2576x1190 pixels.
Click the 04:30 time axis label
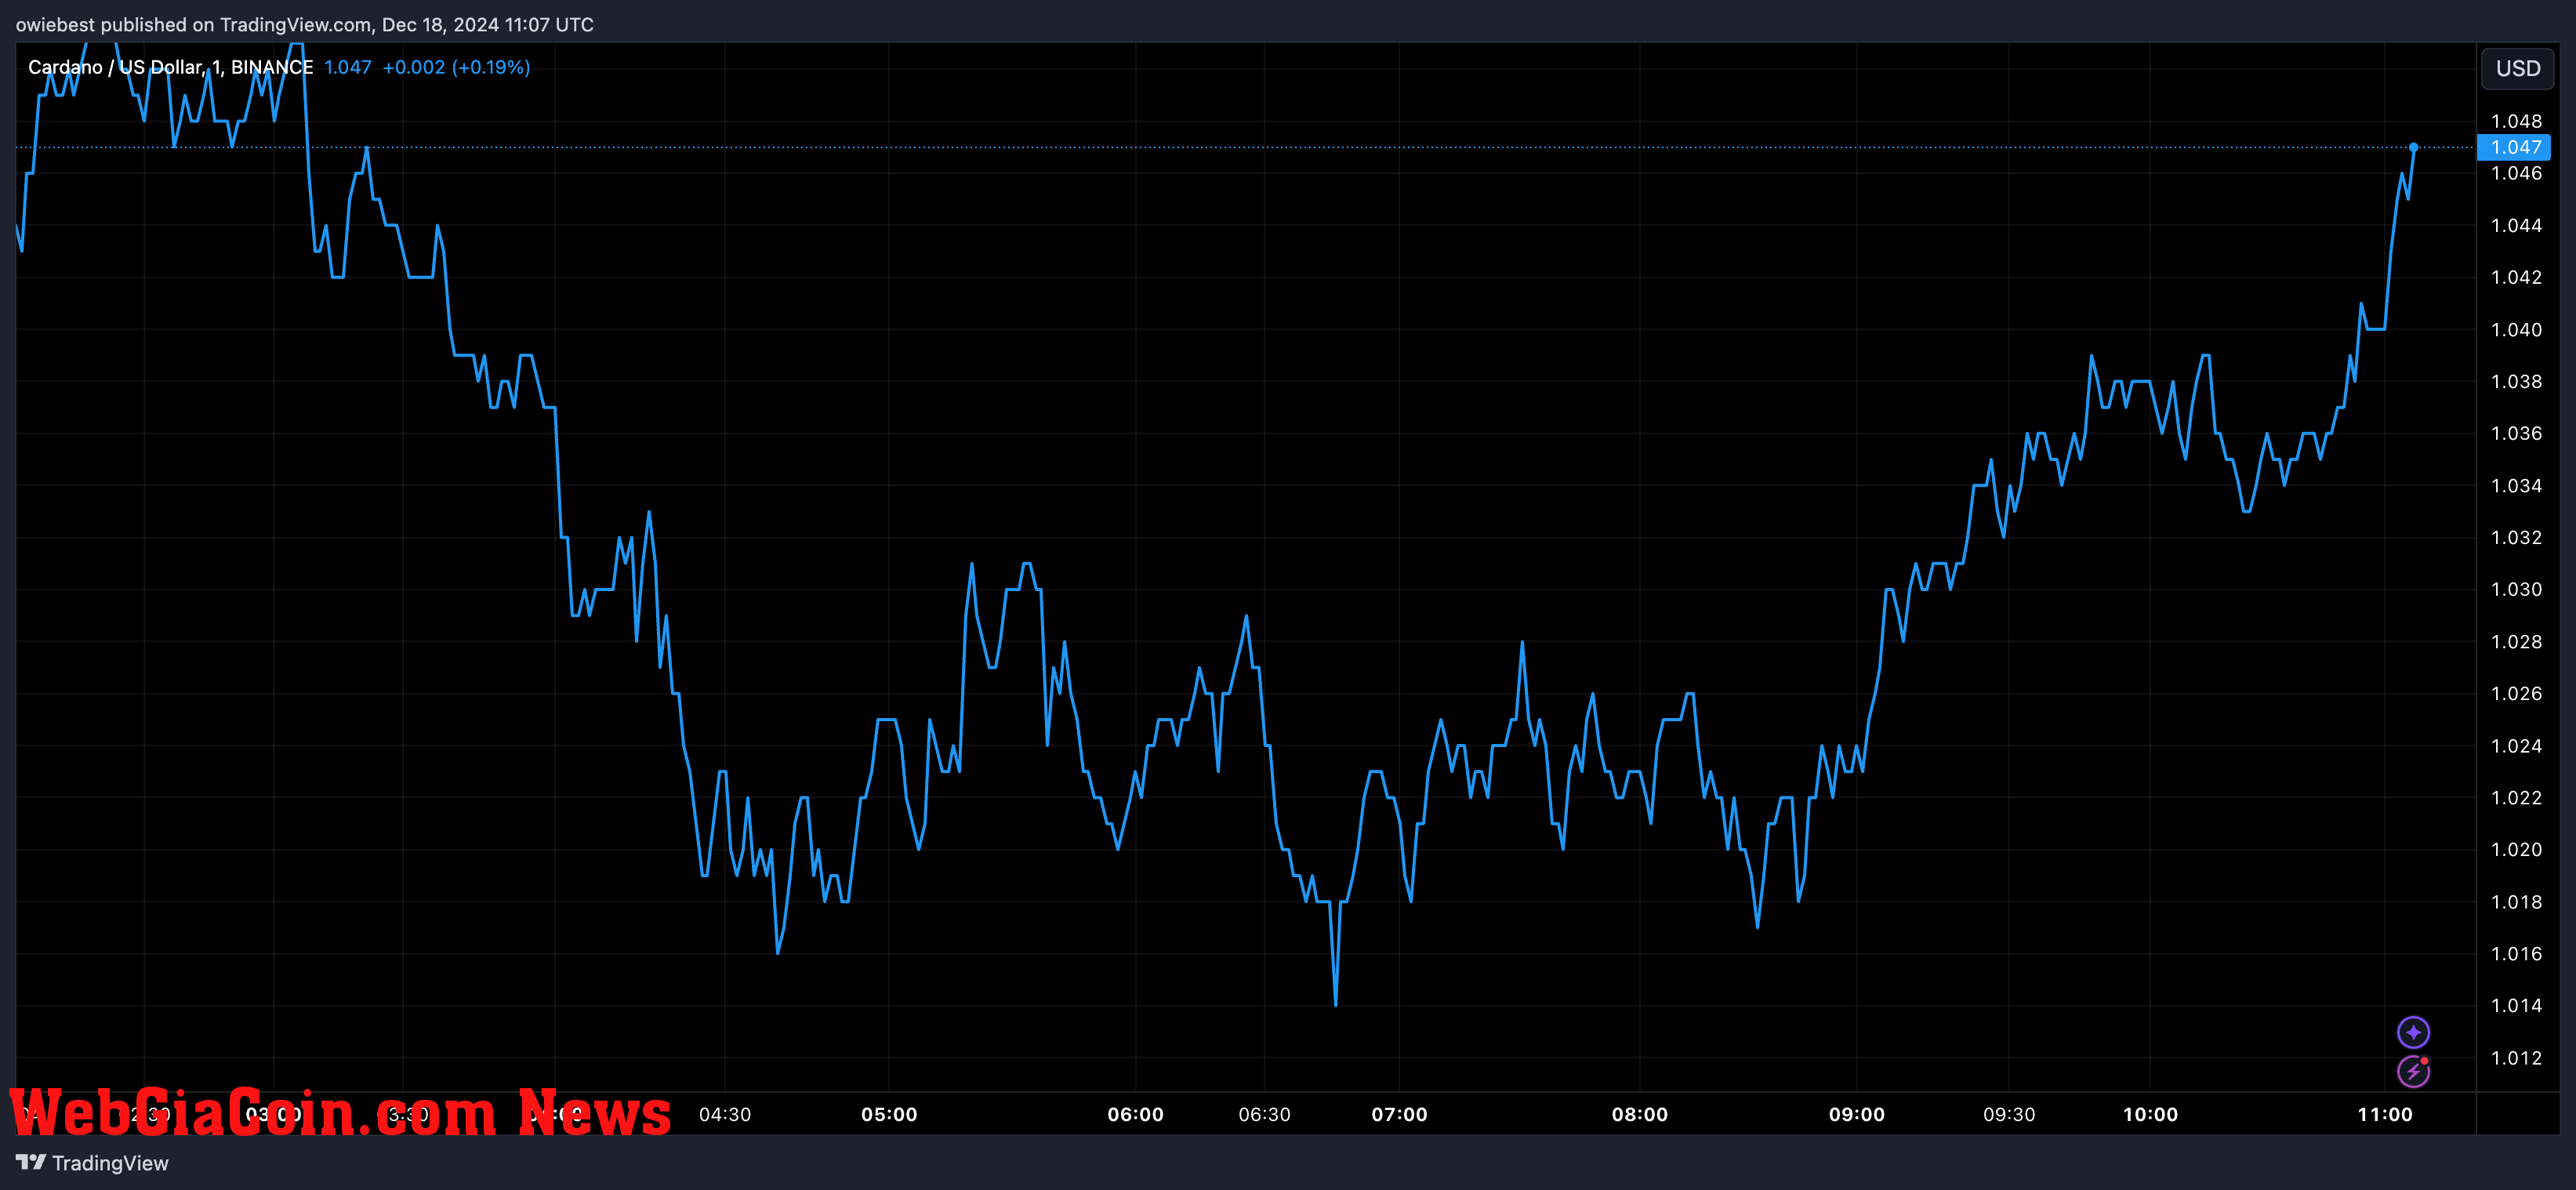(724, 1114)
